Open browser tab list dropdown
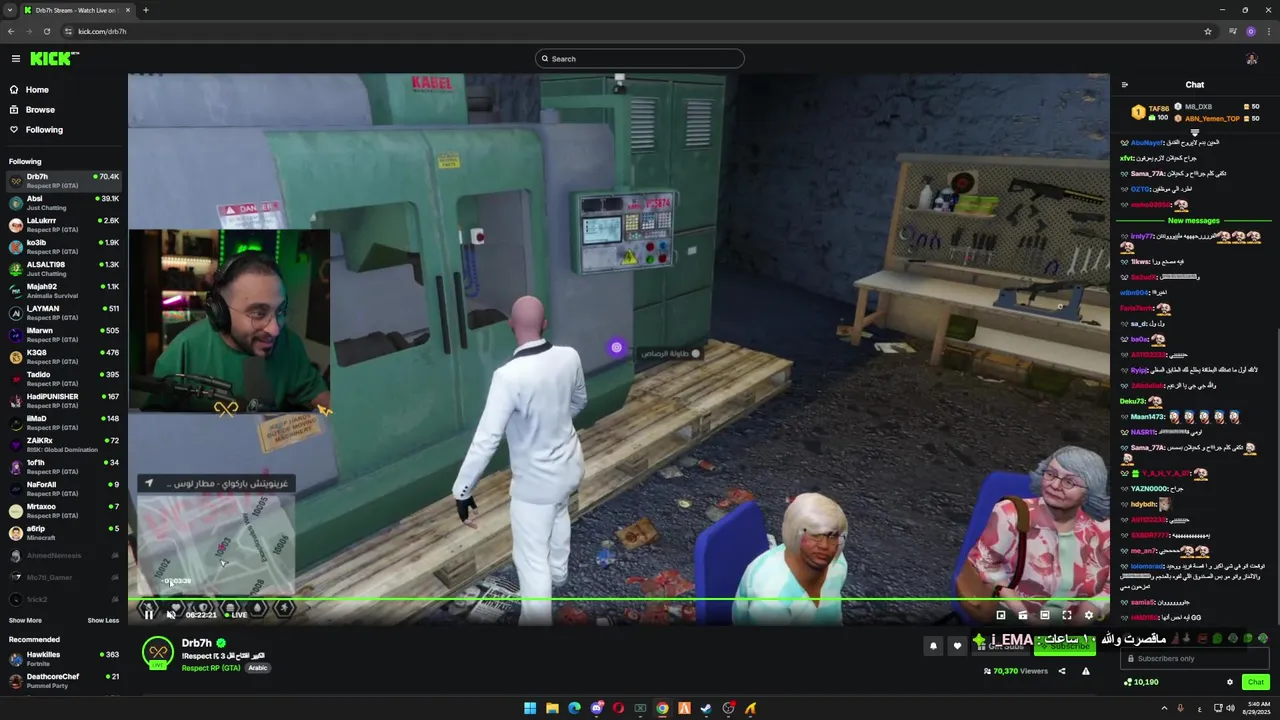 [10, 10]
